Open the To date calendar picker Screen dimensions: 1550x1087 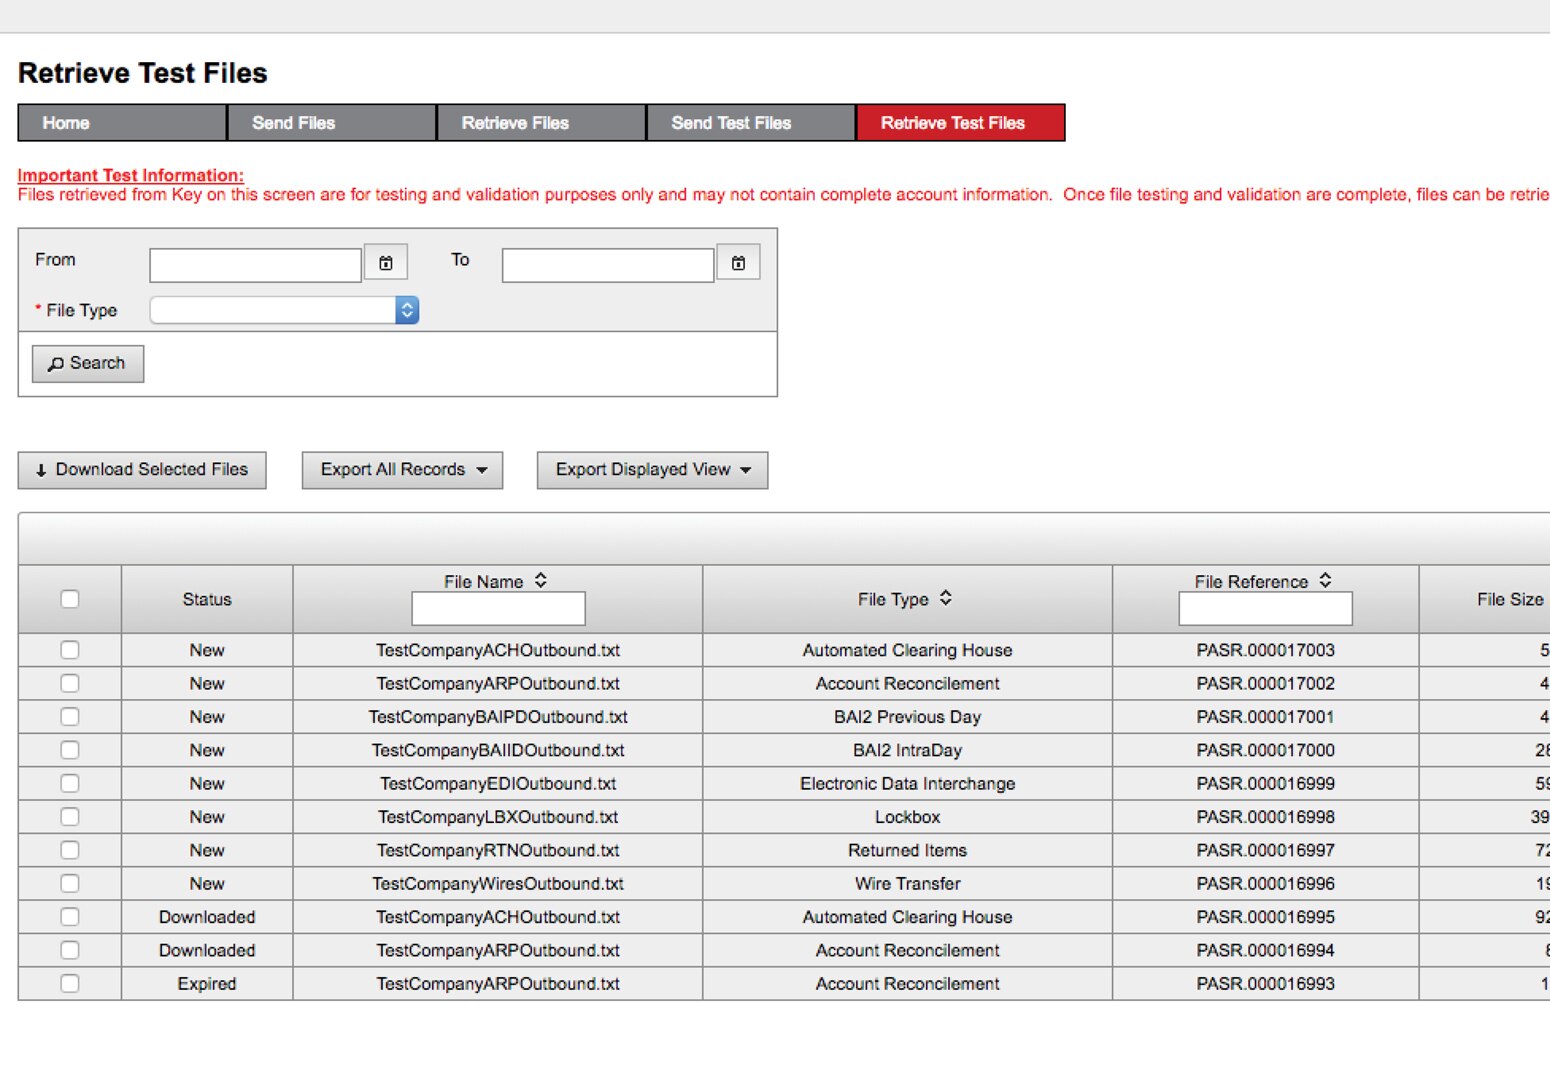(739, 262)
